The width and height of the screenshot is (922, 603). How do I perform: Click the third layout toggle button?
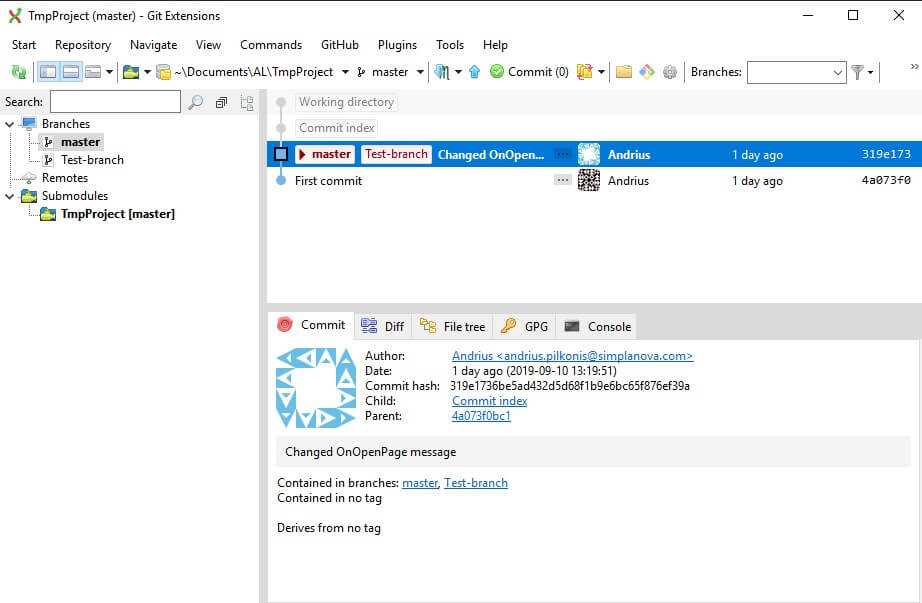[x=93, y=72]
